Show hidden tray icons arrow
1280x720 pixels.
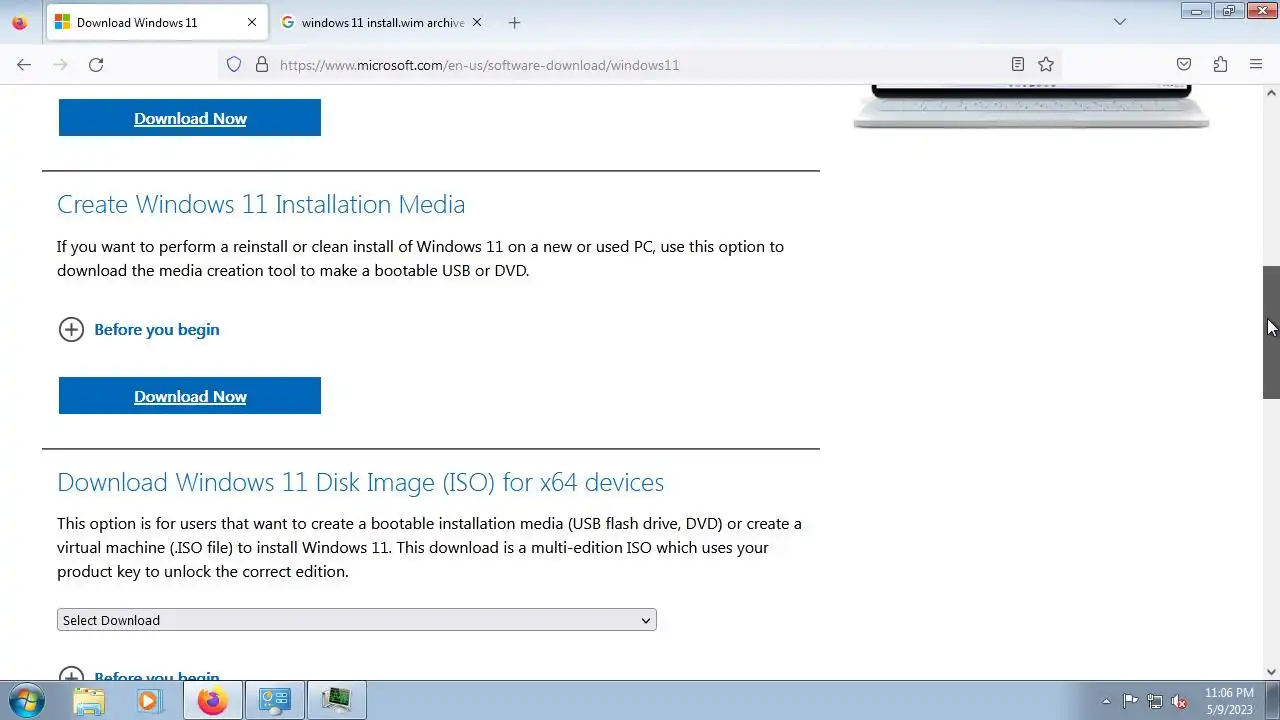point(1106,701)
